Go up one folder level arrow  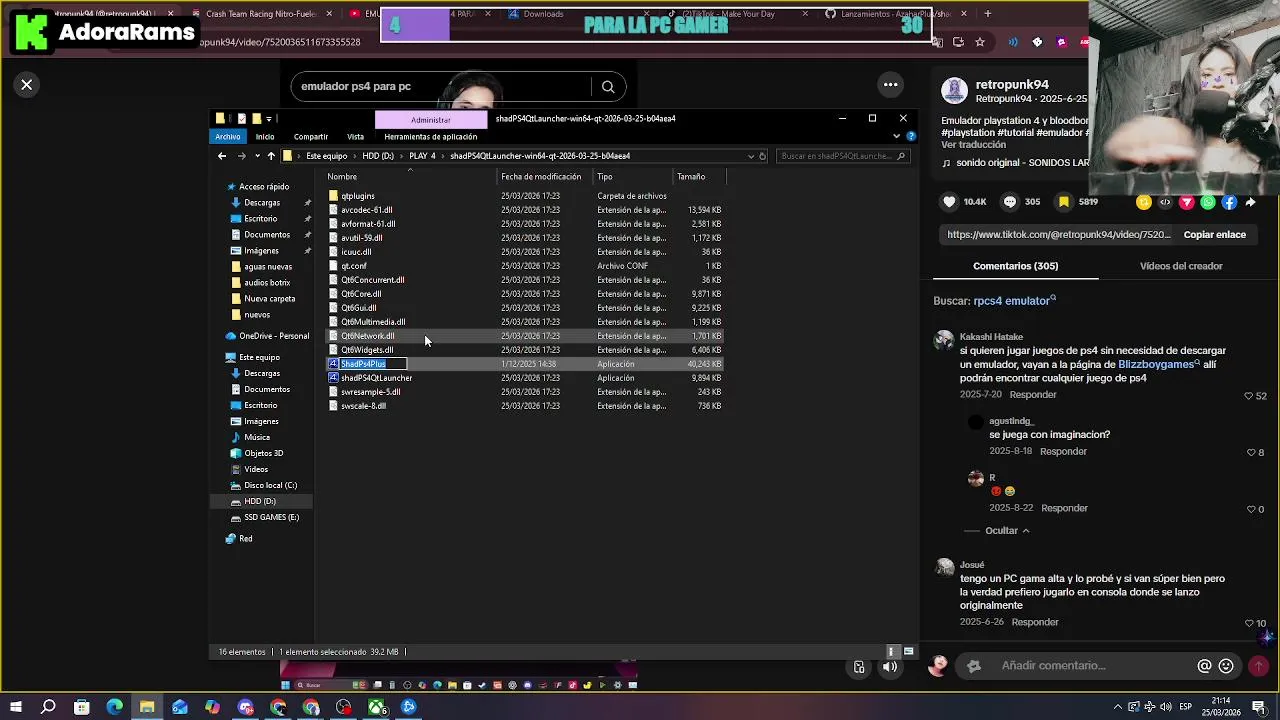pyautogui.click(x=271, y=156)
